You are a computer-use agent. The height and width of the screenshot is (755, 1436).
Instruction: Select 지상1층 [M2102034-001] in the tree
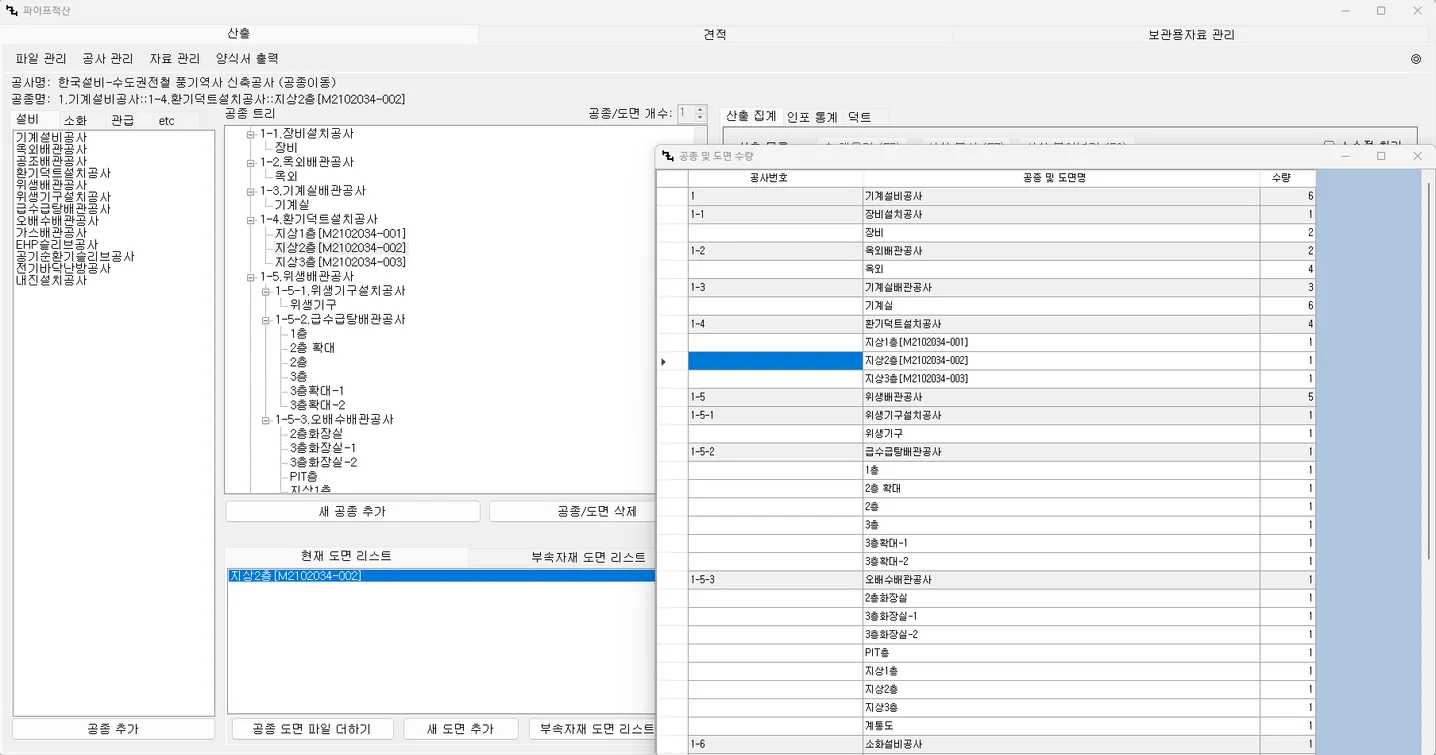340,233
